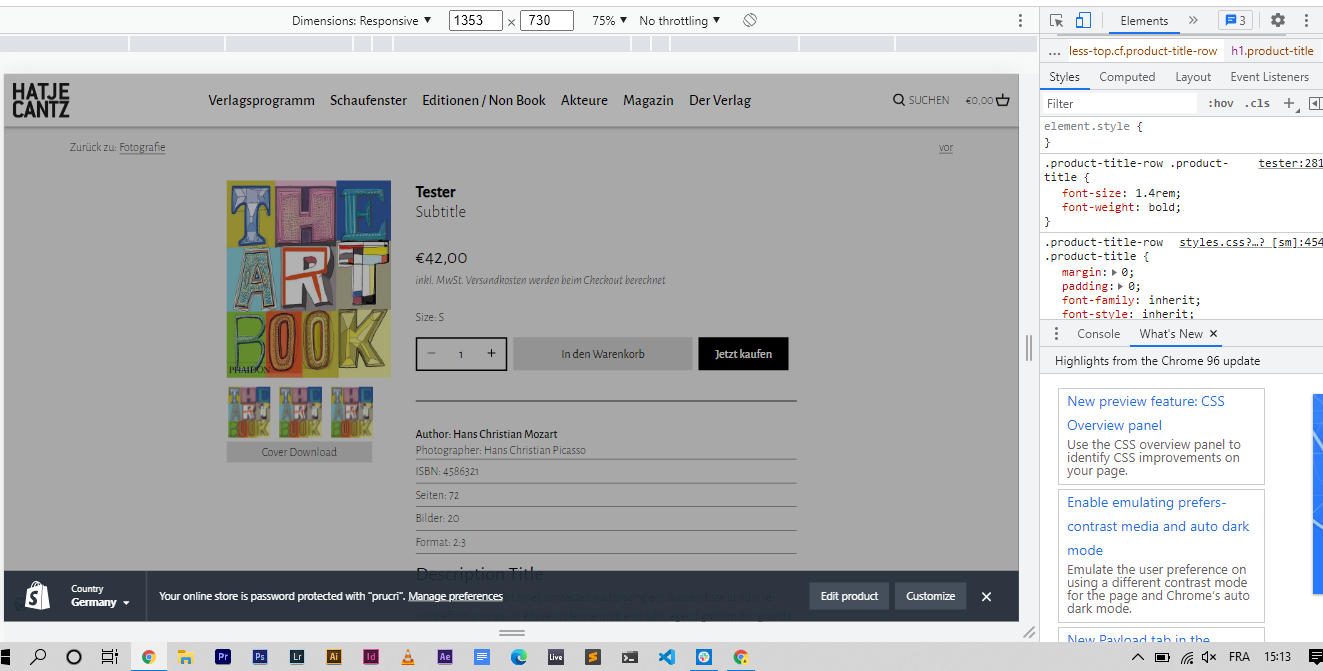Viewport: 1323px width, 671px height.
Task: Open Adobe Photoshop from the taskbar
Action: click(x=260, y=657)
